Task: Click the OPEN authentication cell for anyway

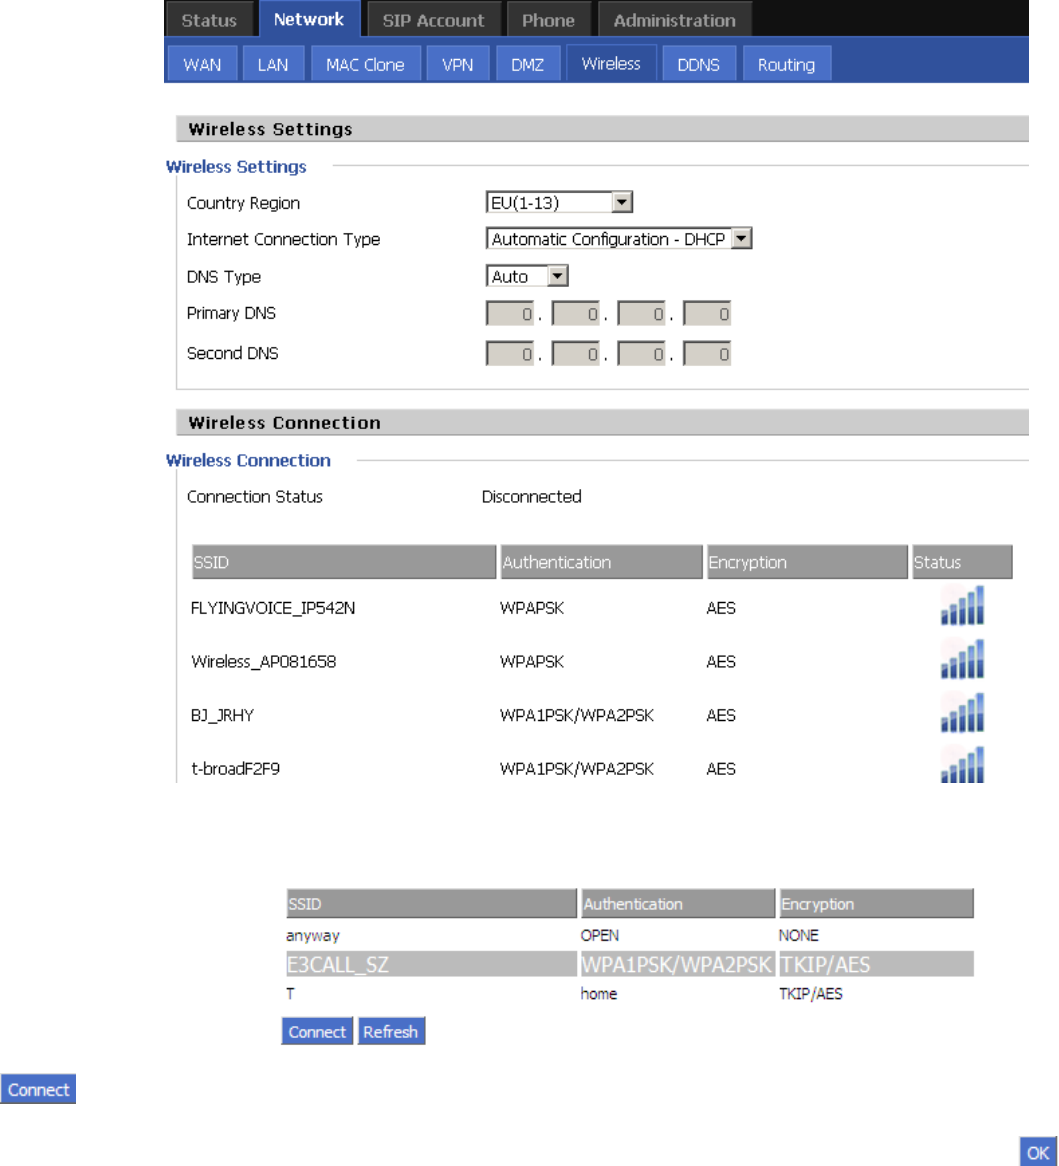Action: pyautogui.click(x=599, y=935)
